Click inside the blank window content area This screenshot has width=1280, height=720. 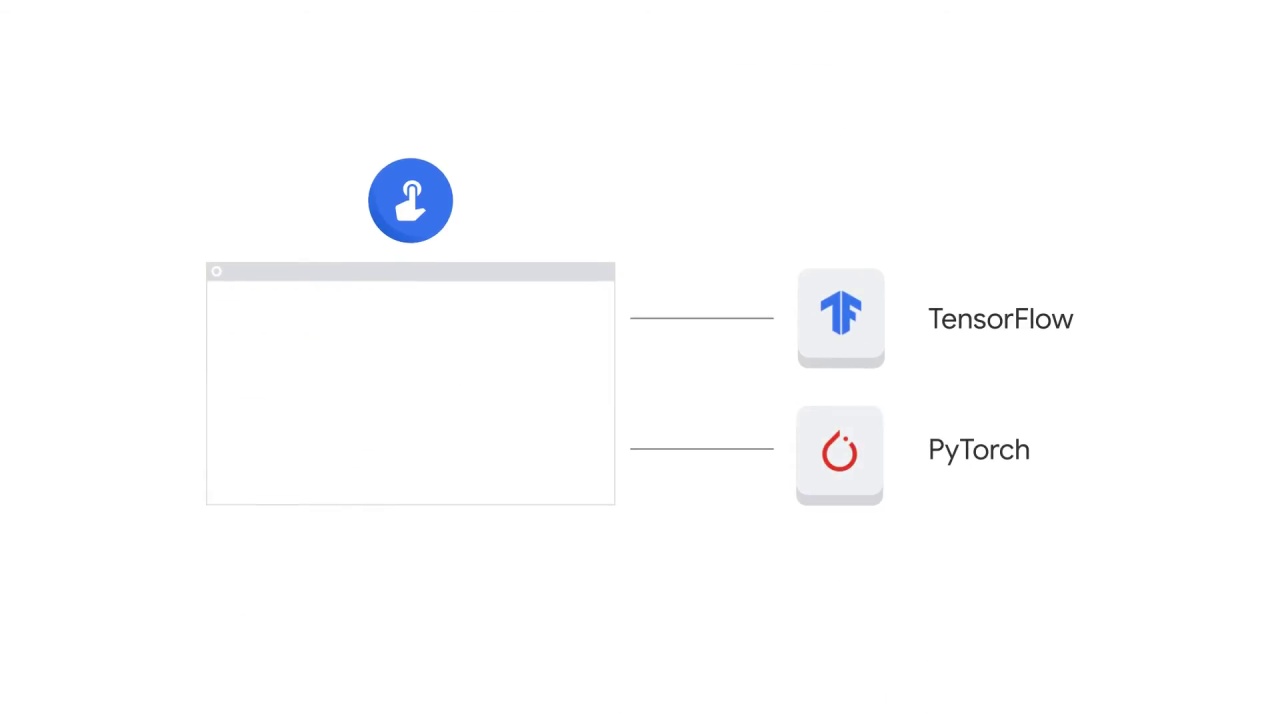pyautogui.click(x=410, y=392)
